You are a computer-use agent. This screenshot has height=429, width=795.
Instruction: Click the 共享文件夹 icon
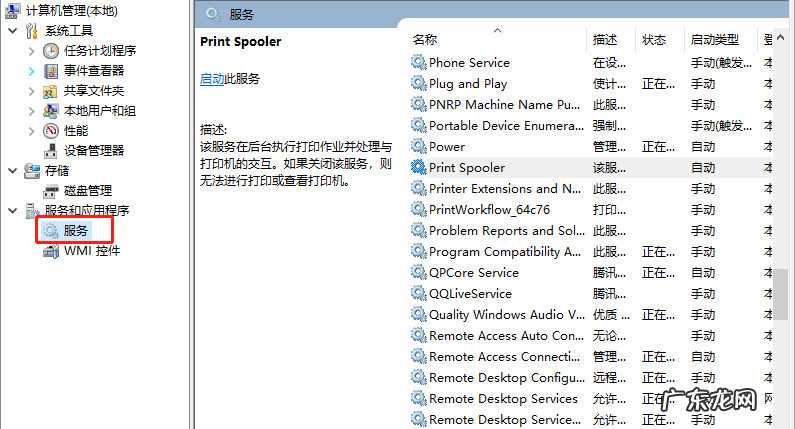tap(50, 91)
